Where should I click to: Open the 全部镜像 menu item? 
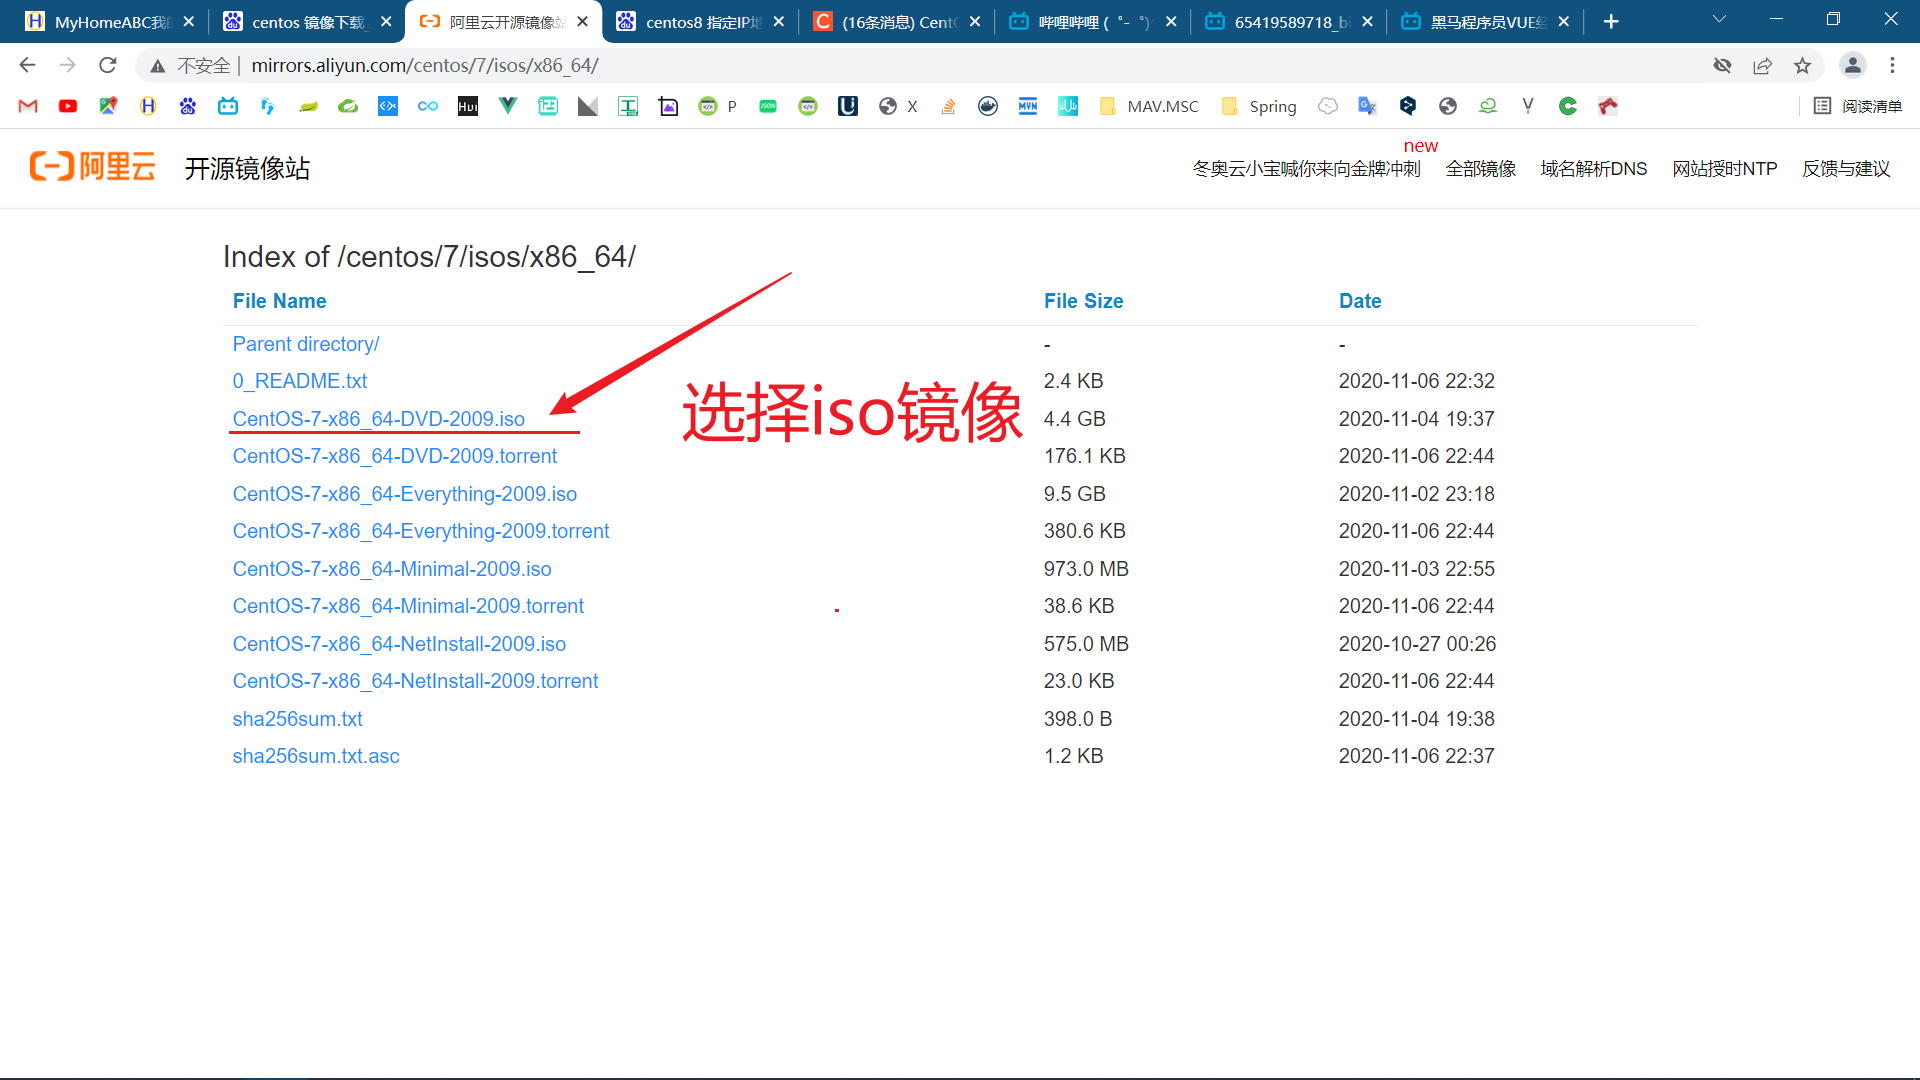(x=1480, y=169)
